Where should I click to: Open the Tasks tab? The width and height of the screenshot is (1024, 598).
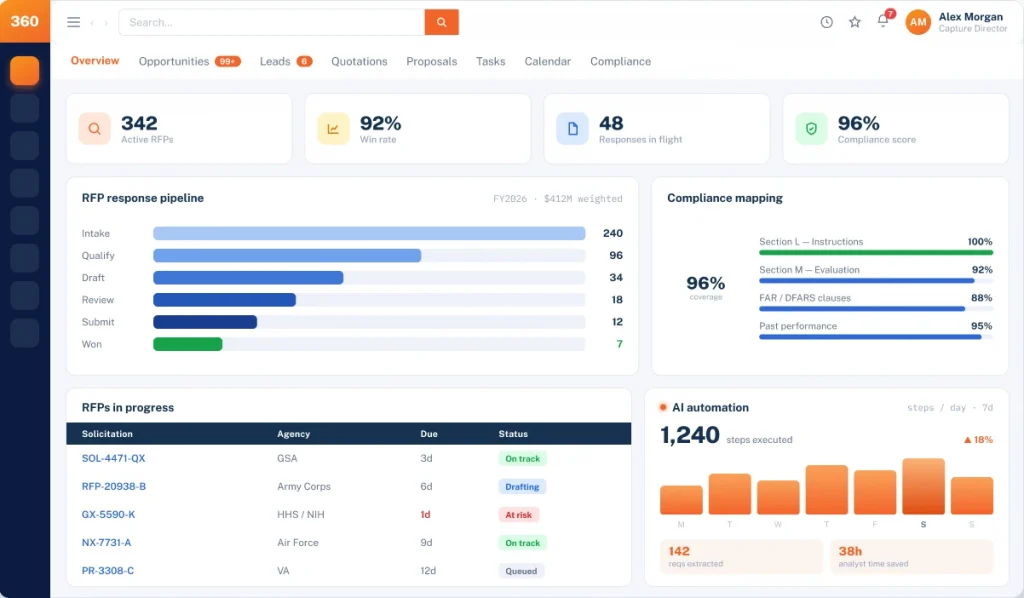coord(490,61)
